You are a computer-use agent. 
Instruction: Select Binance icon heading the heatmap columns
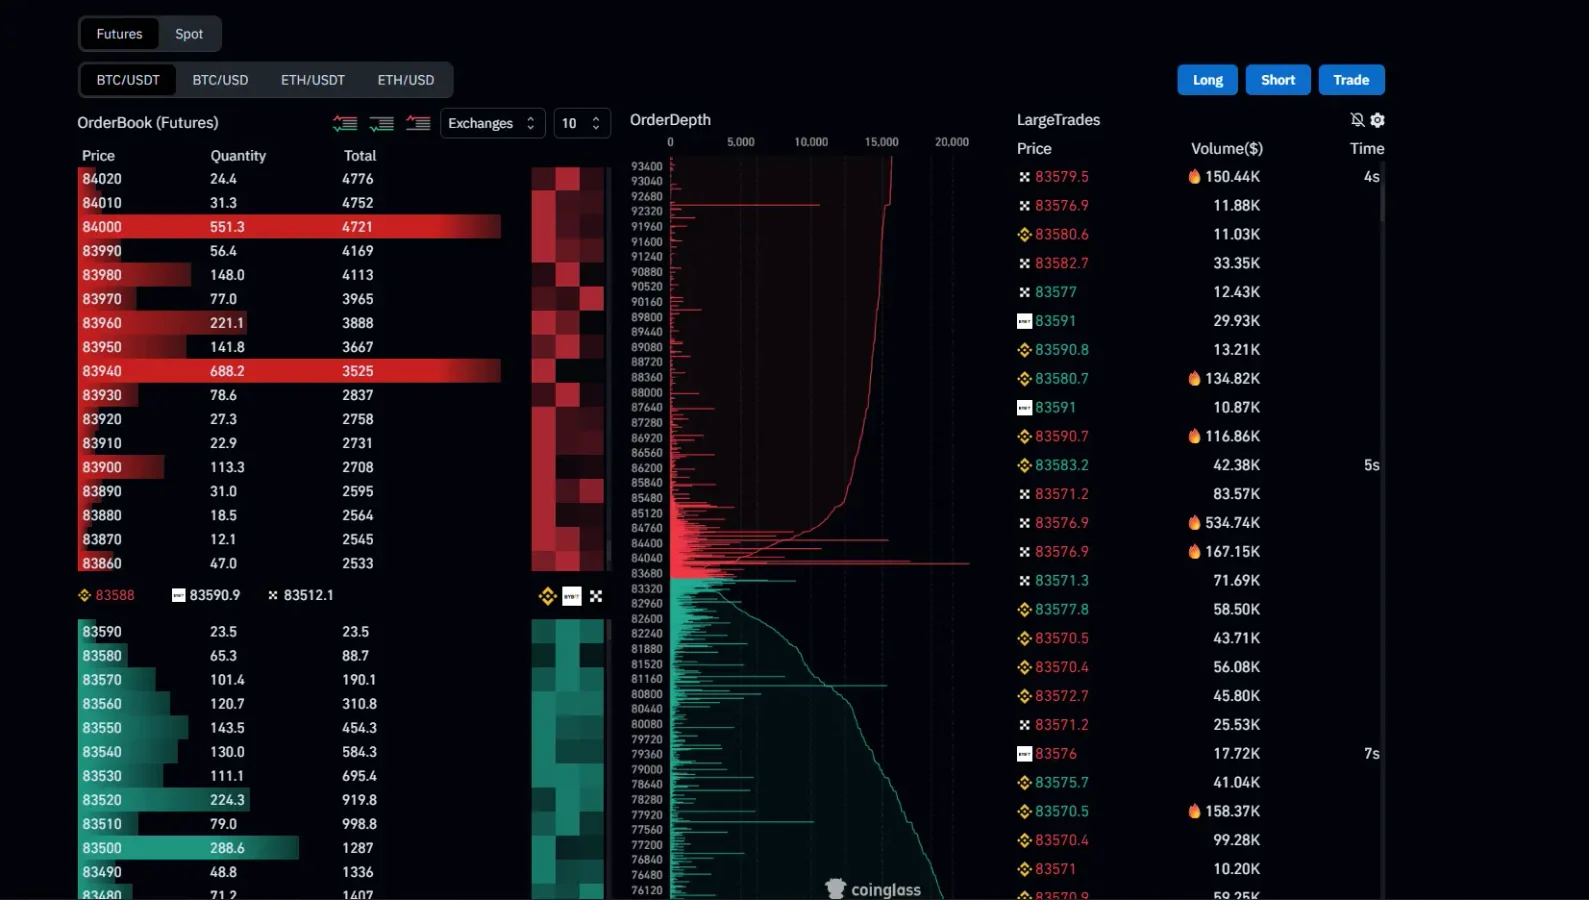pos(547,596)
